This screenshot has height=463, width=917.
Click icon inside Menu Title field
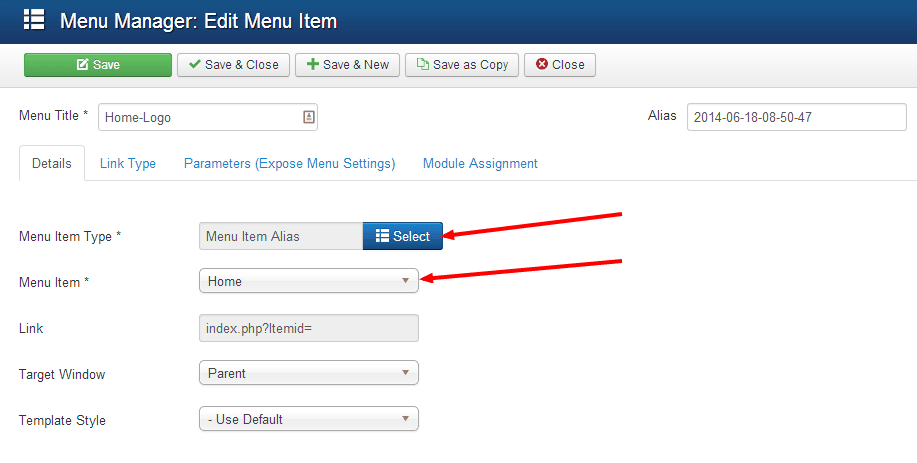tap(308, 117)
